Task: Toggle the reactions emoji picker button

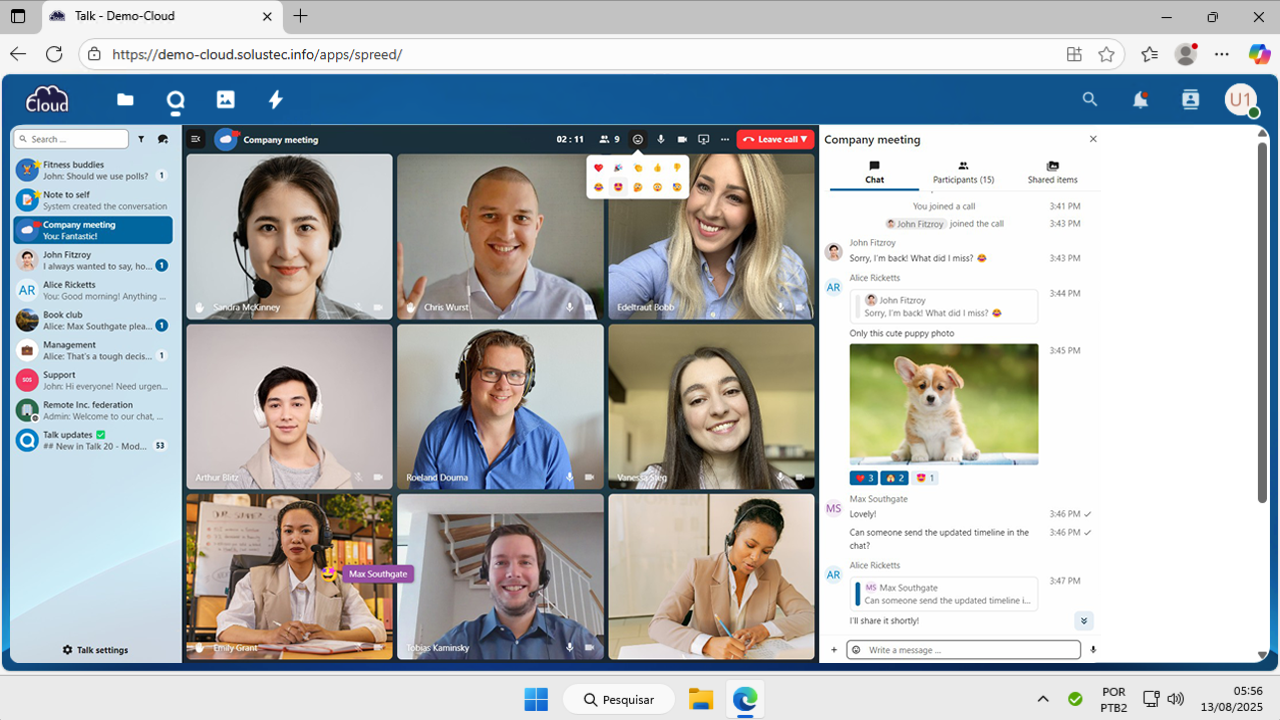Action: pos(638,140)
